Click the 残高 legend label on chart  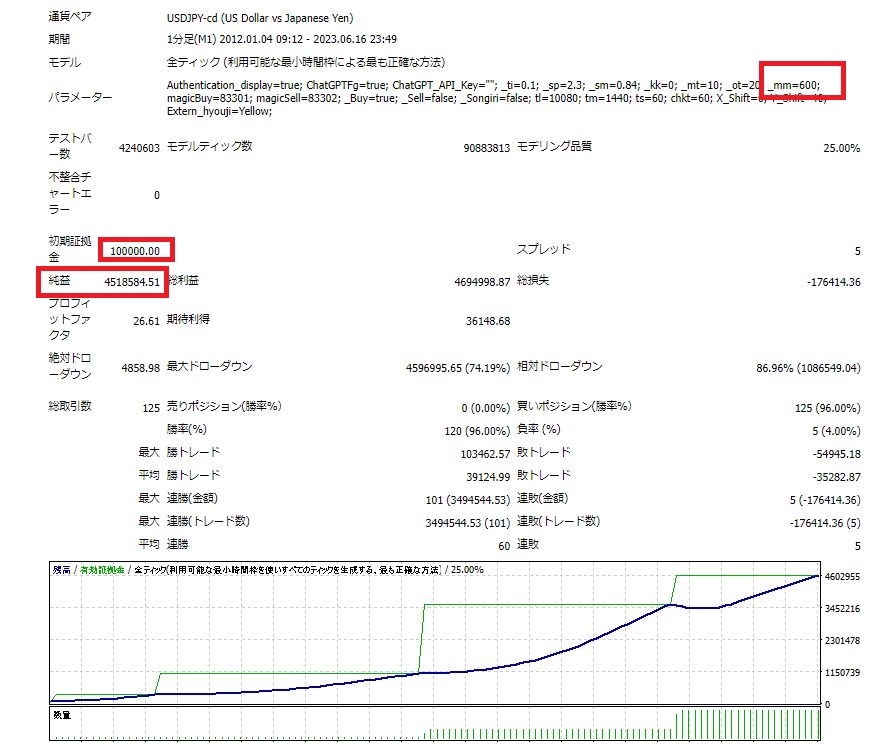62,570
